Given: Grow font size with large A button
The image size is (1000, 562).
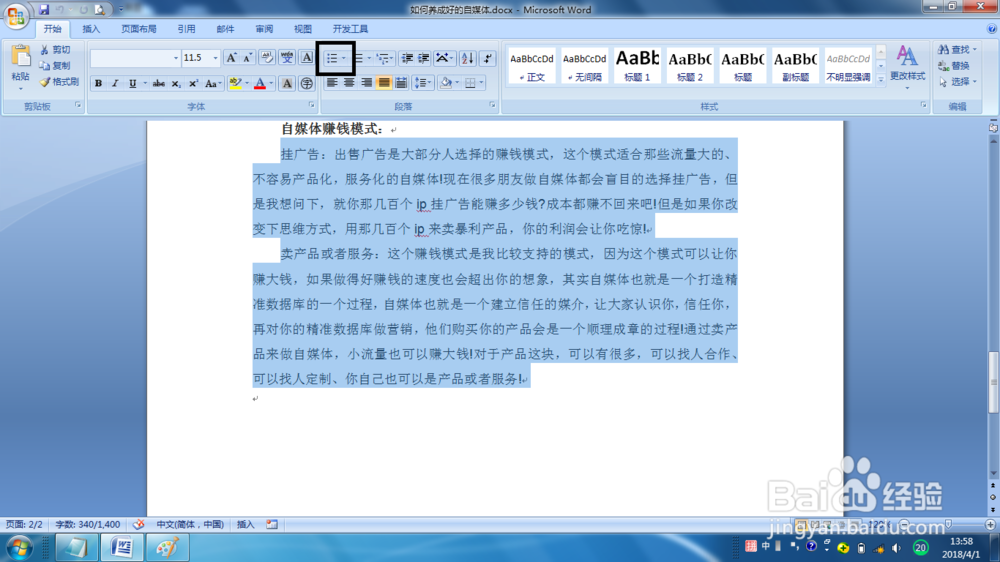Looking at the screenshot, I should (232, 58).
